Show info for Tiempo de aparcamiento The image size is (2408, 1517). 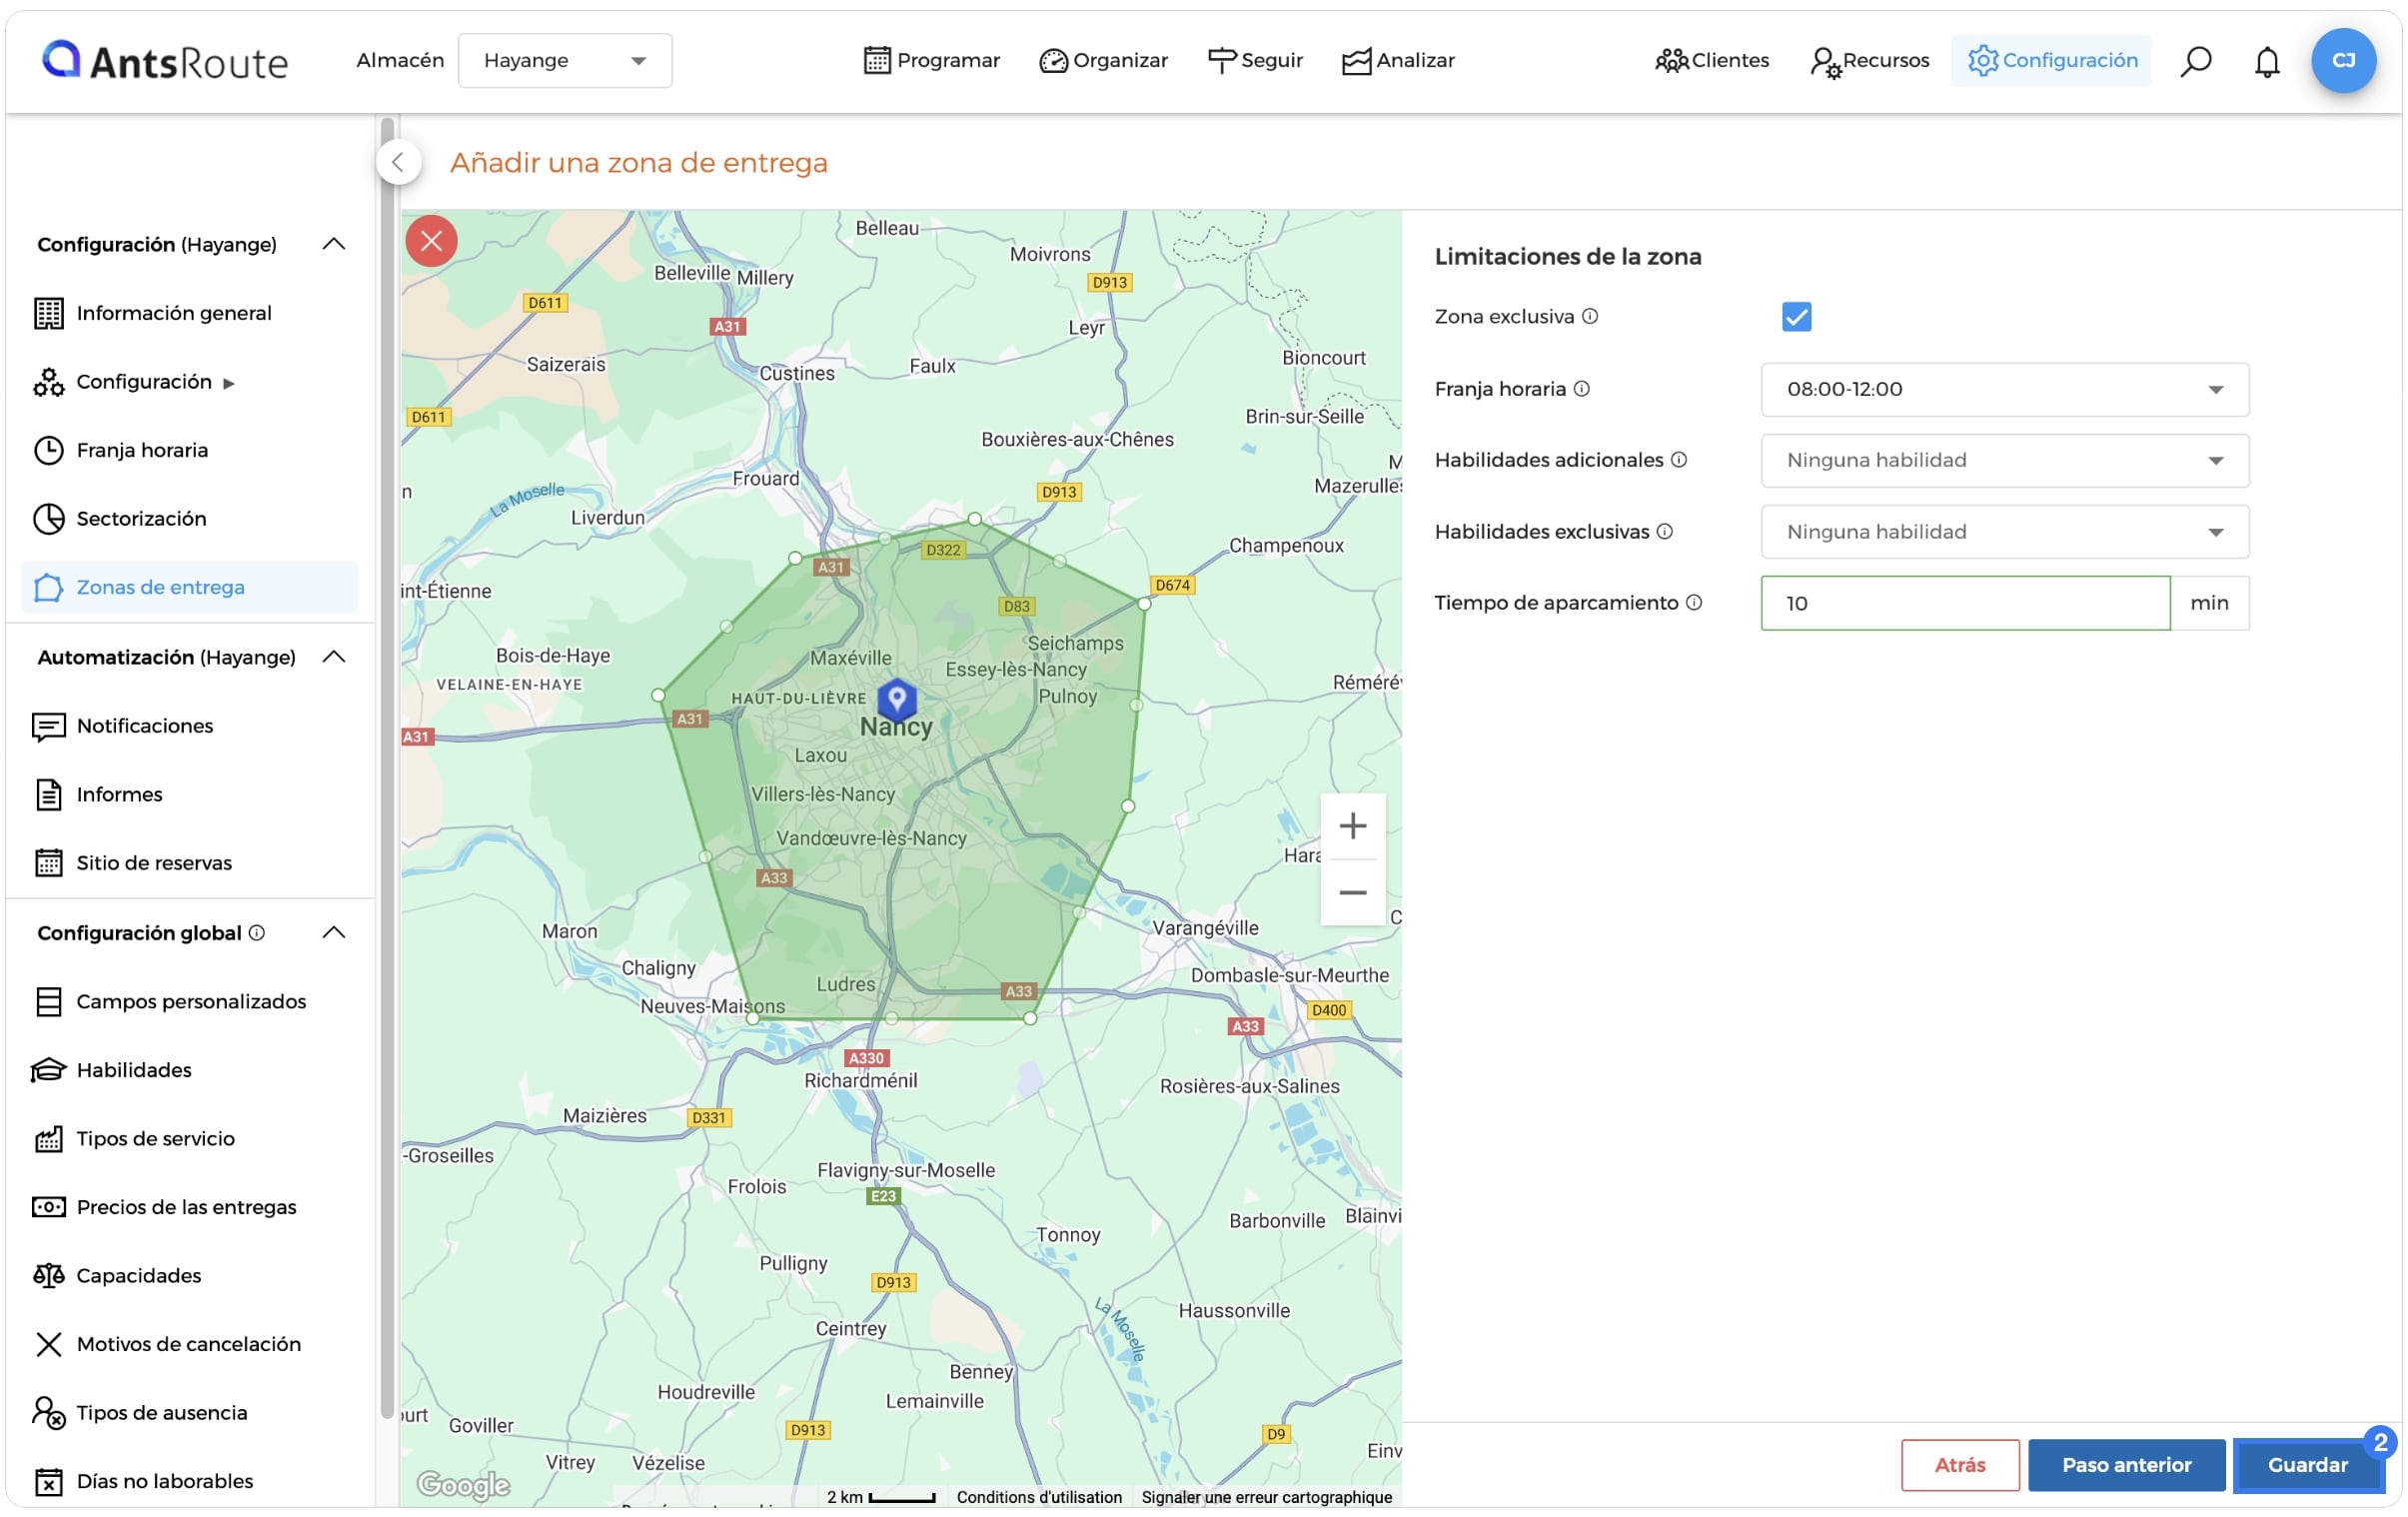1694,602
